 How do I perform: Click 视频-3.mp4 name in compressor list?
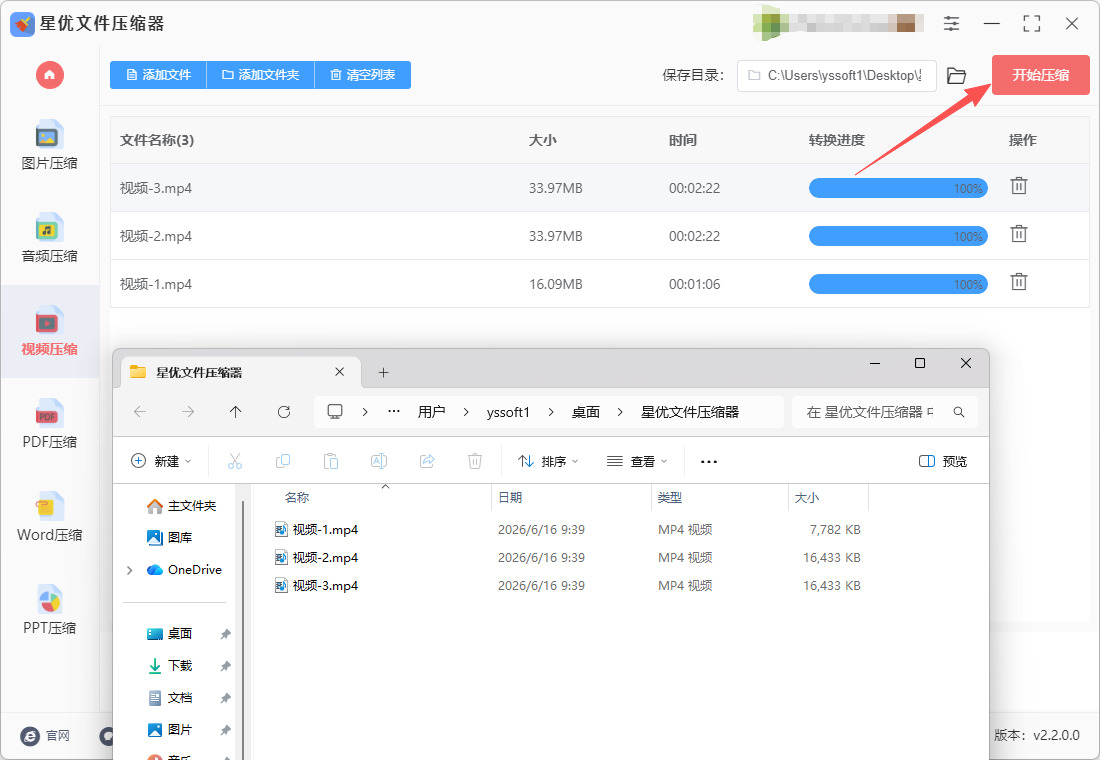coord(156,188)
